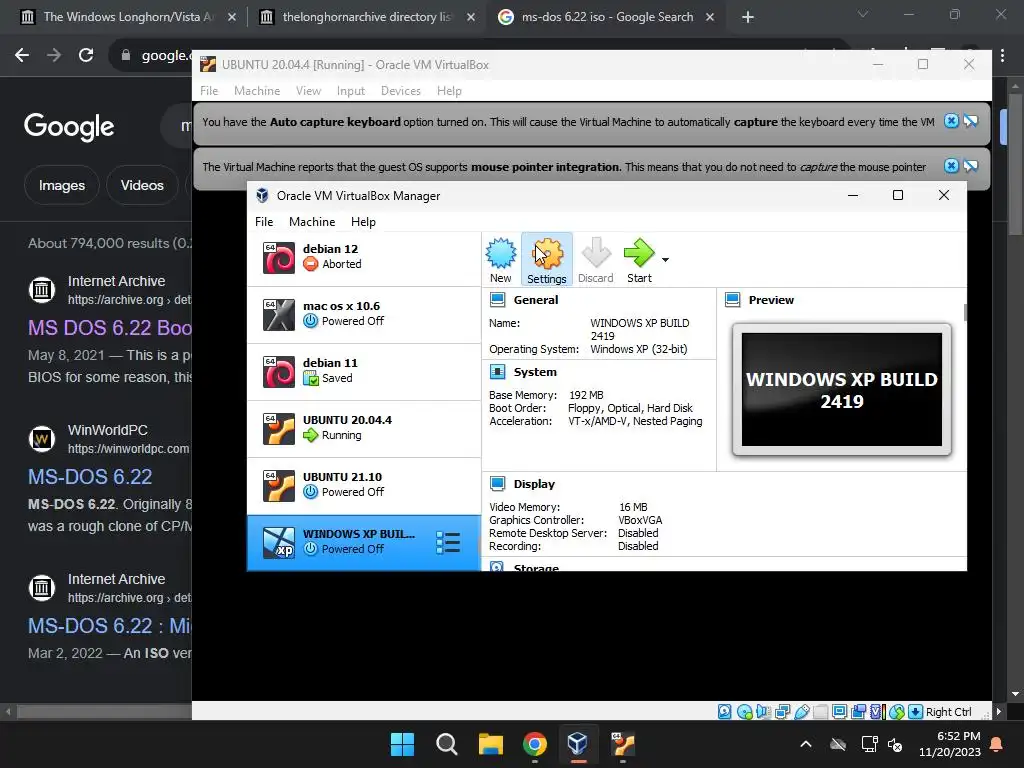The width and height of the screenshot is (1024, 768).
Task: Click CPU virtualization icon in VM status bar
Action: pos(878,712)
